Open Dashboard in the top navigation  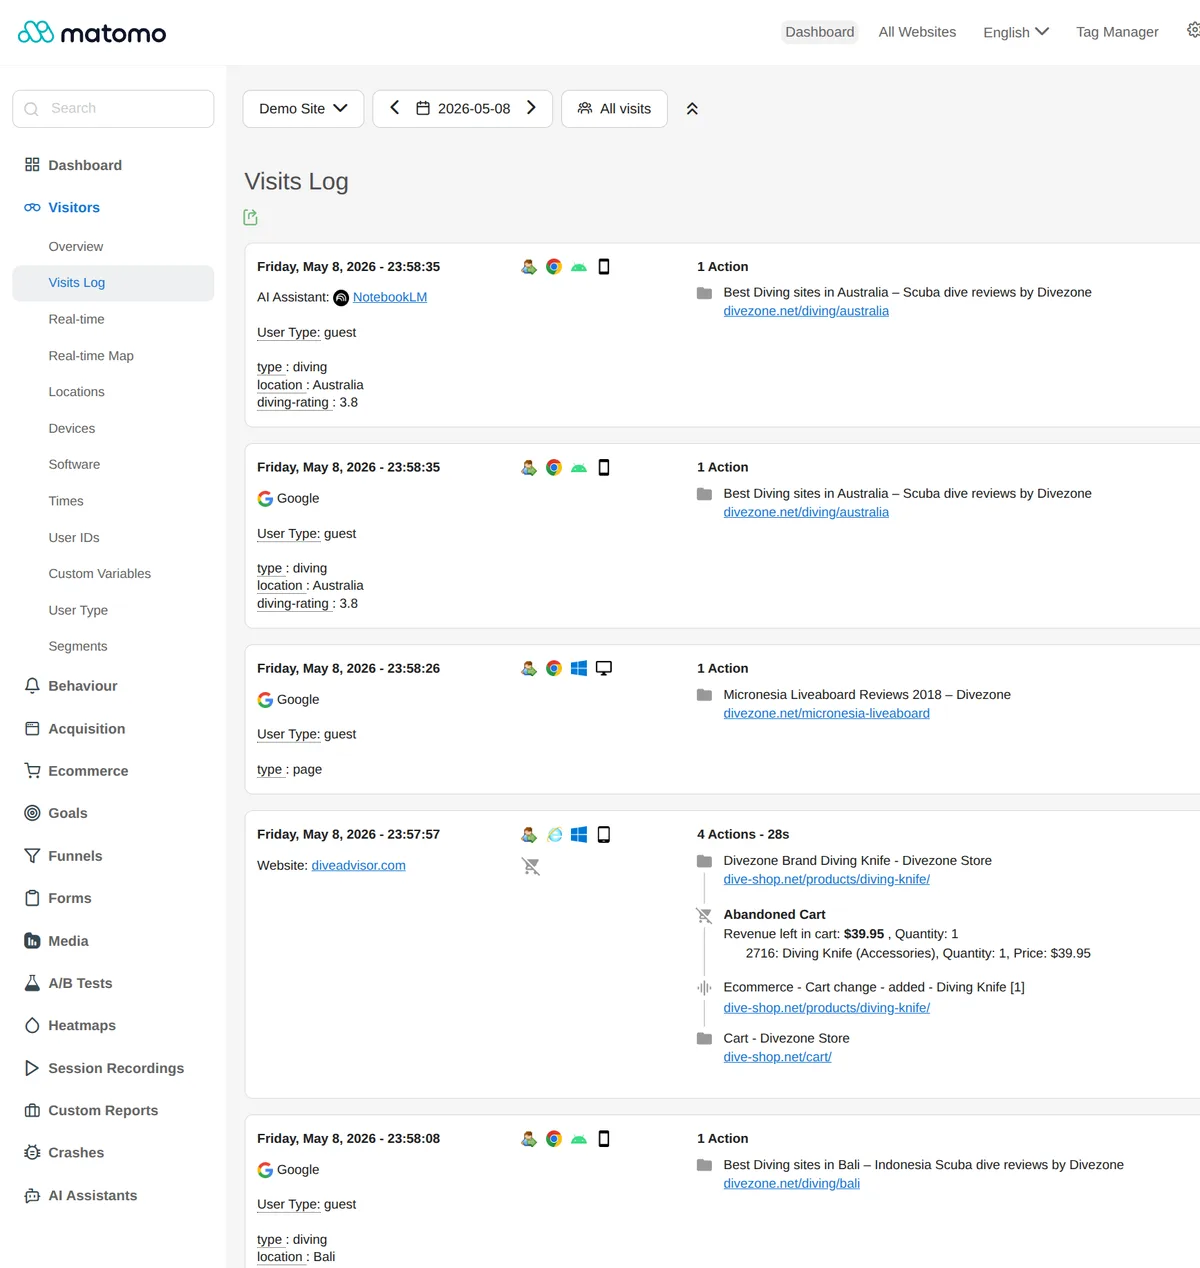tap(820, 32)
